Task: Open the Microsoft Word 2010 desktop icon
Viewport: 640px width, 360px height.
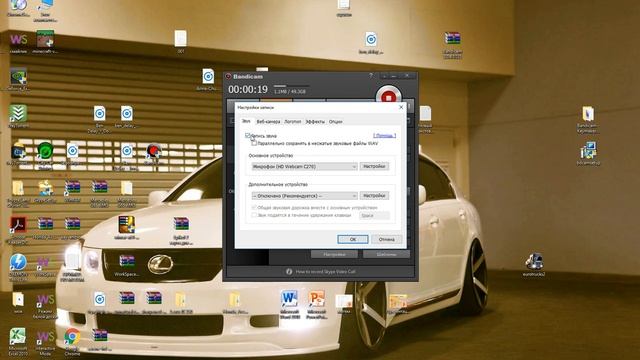Action: point(289,304)
